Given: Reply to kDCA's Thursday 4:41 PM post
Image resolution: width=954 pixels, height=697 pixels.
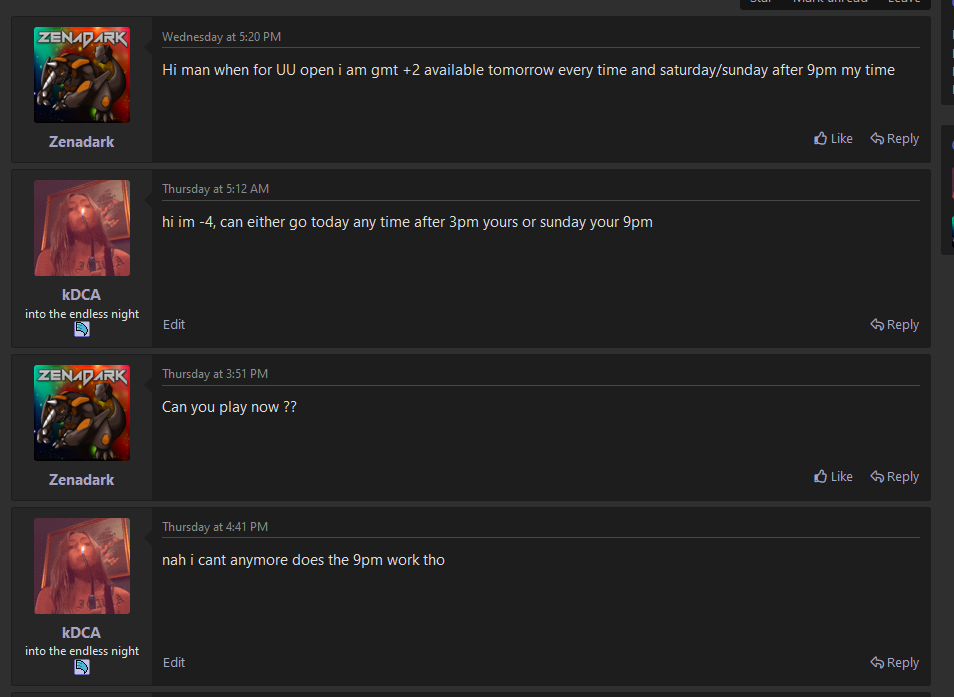Looking at the screenshot, I should (894, 663).
